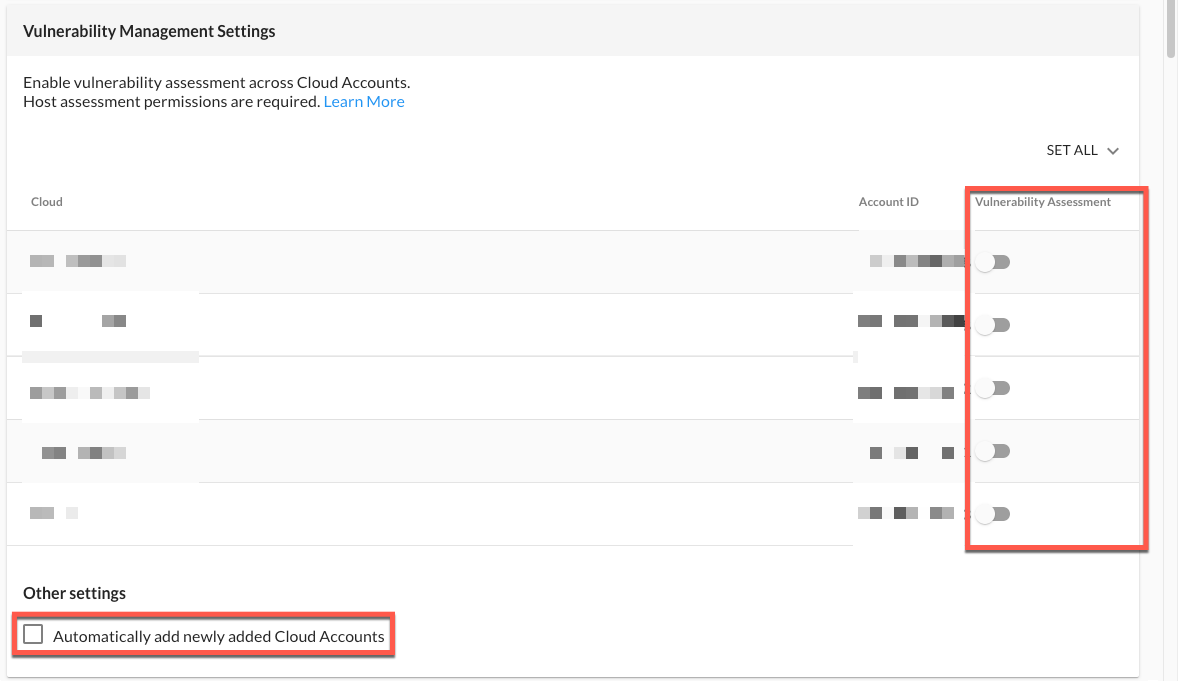Click the Account ID column header
This screenshot has width=1178, height=681.
tap(889, 201)
